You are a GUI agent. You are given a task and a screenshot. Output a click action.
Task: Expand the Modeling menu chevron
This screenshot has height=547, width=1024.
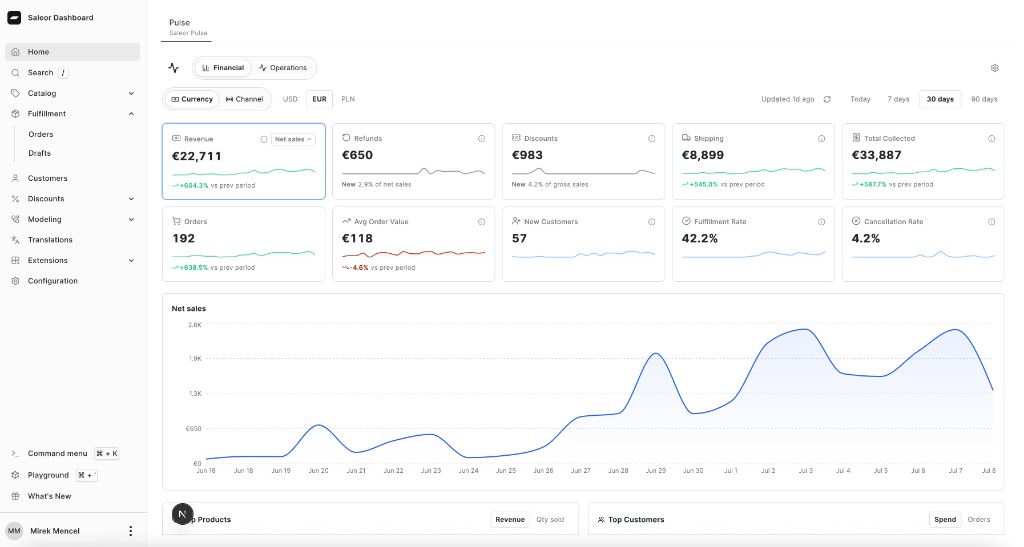(x=131, y=219)
